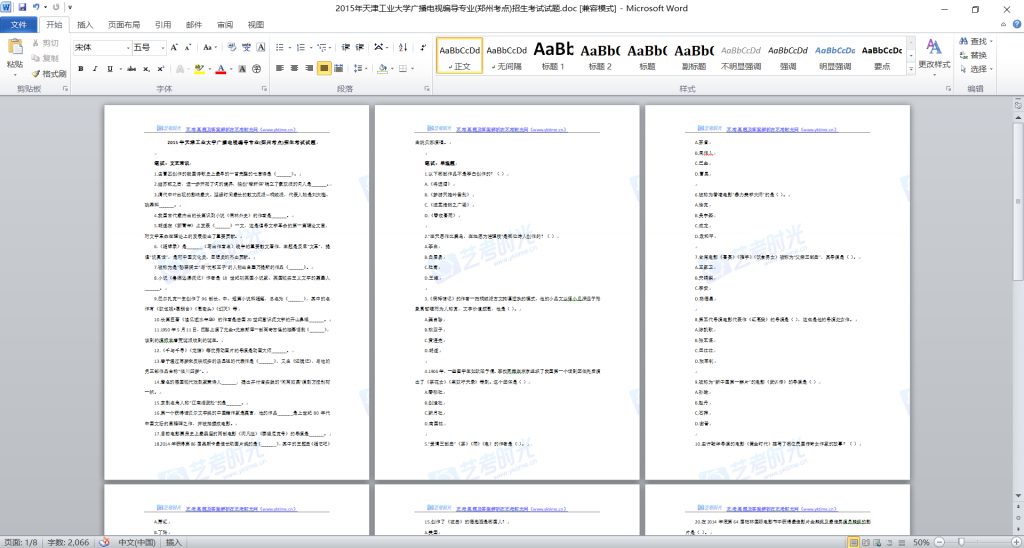1024x548 pixels.
Task: Click the 替换 (Replace) button
Action: tap(978, 55)
